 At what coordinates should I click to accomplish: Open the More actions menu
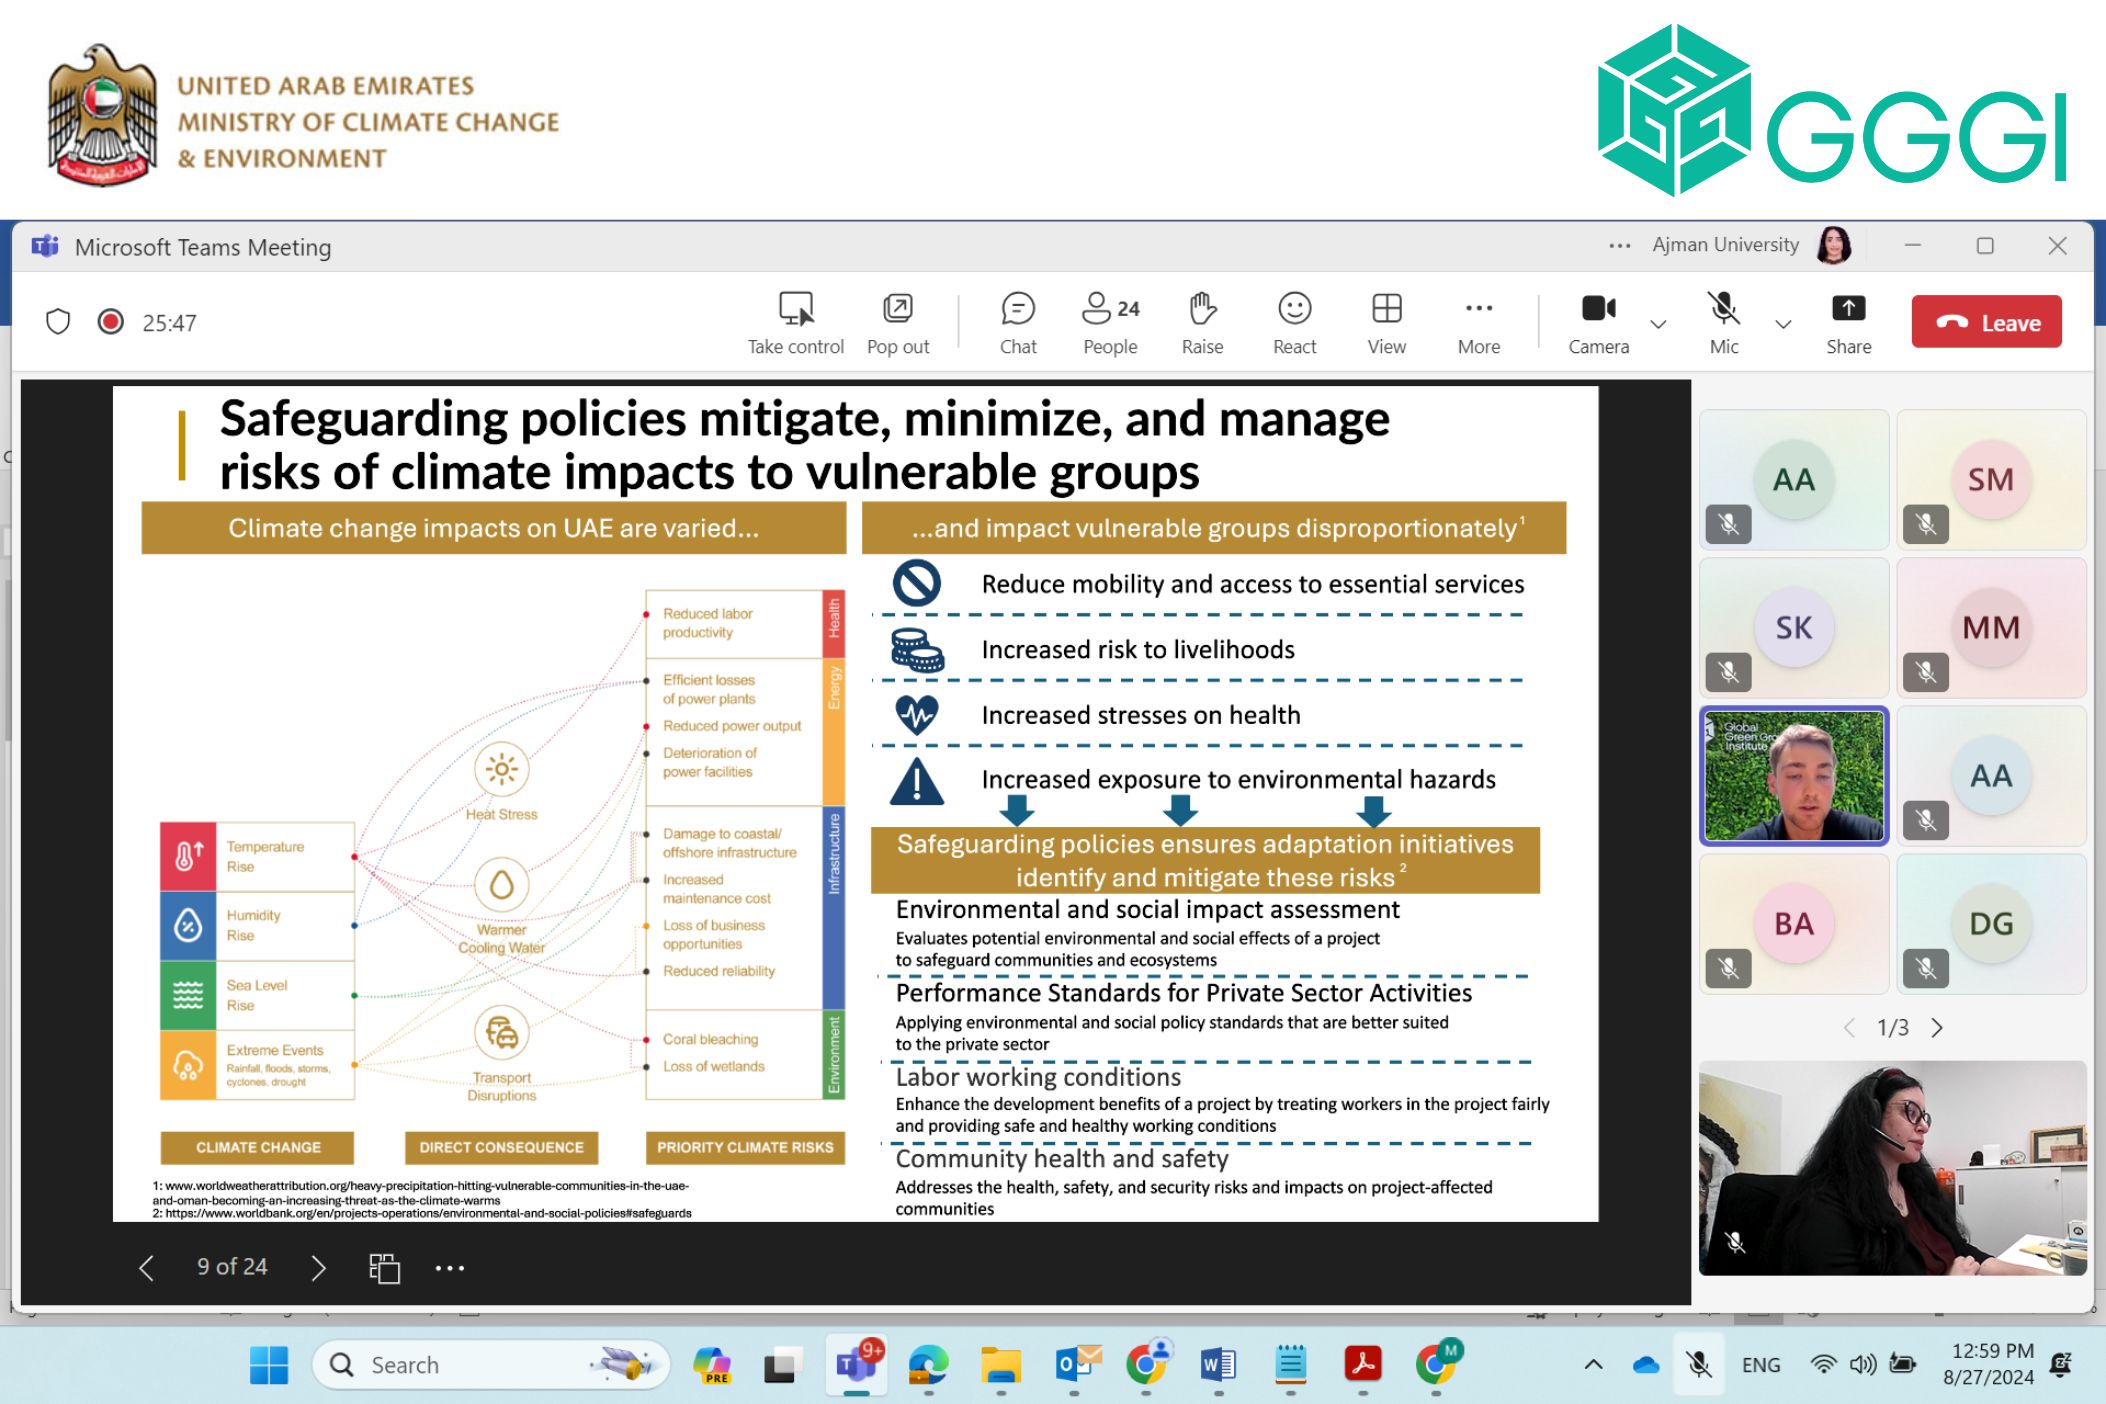click(x=1478, y=309)
